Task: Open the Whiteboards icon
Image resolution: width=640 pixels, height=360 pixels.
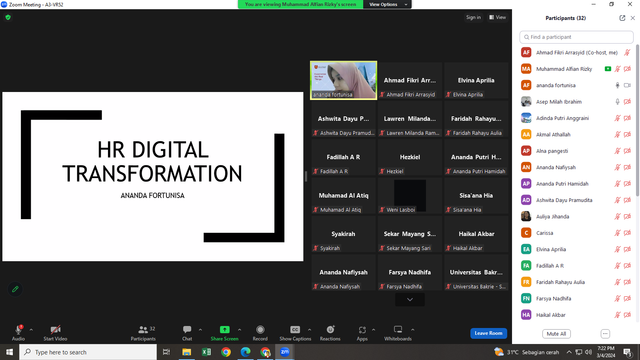Action: pos(398,329)
